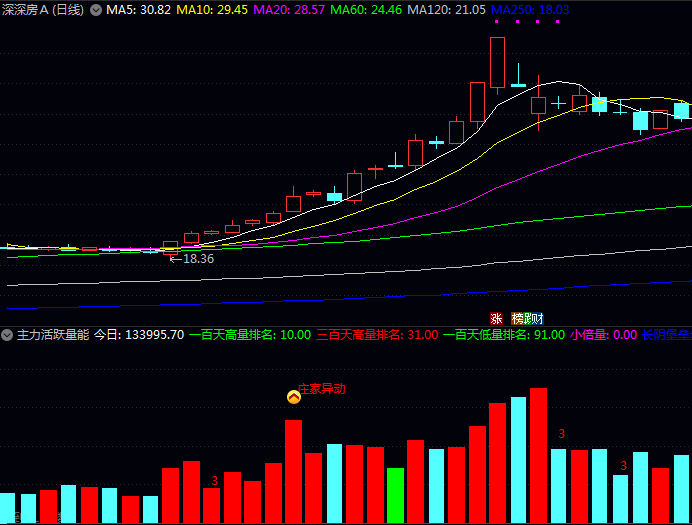Click the 长阴堡垒 label at the panel edge
The height and width of the screenshot is (525, 692).
click(667, 335)
